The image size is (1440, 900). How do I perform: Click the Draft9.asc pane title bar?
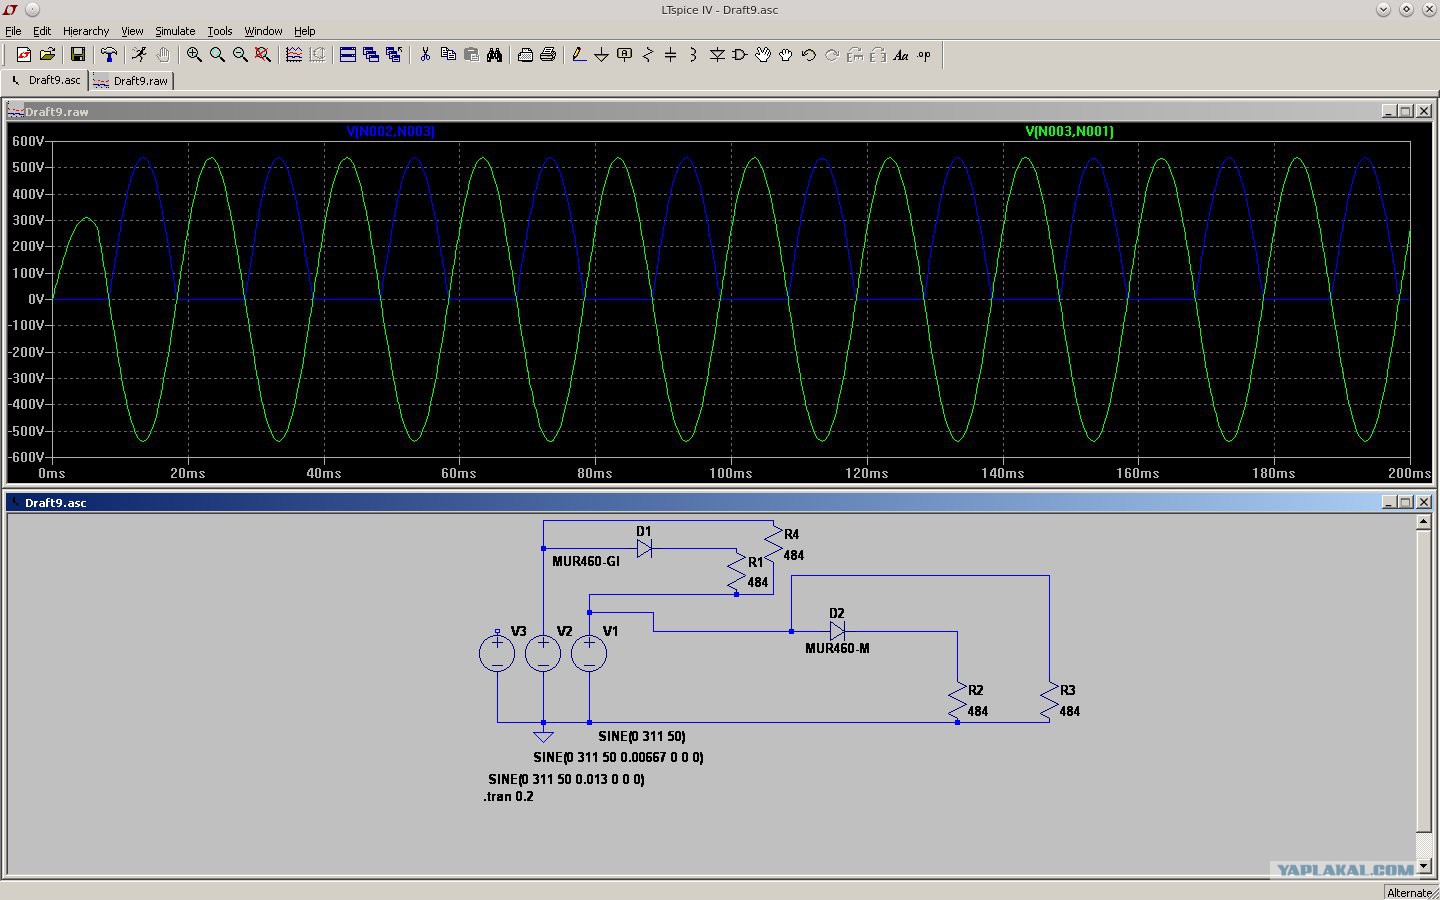point(720,502)
